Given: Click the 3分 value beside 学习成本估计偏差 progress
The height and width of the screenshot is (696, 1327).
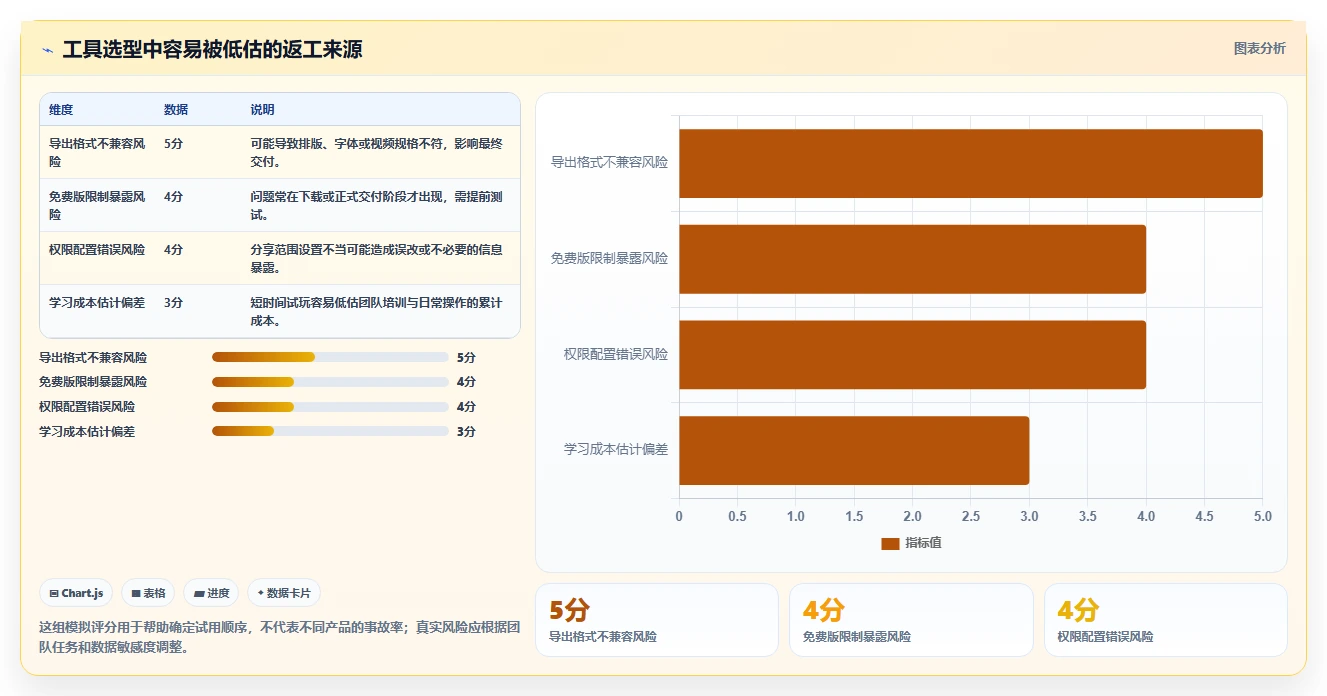Looking at the screenshot, I should pyautogui.click(x=466, y=432).
